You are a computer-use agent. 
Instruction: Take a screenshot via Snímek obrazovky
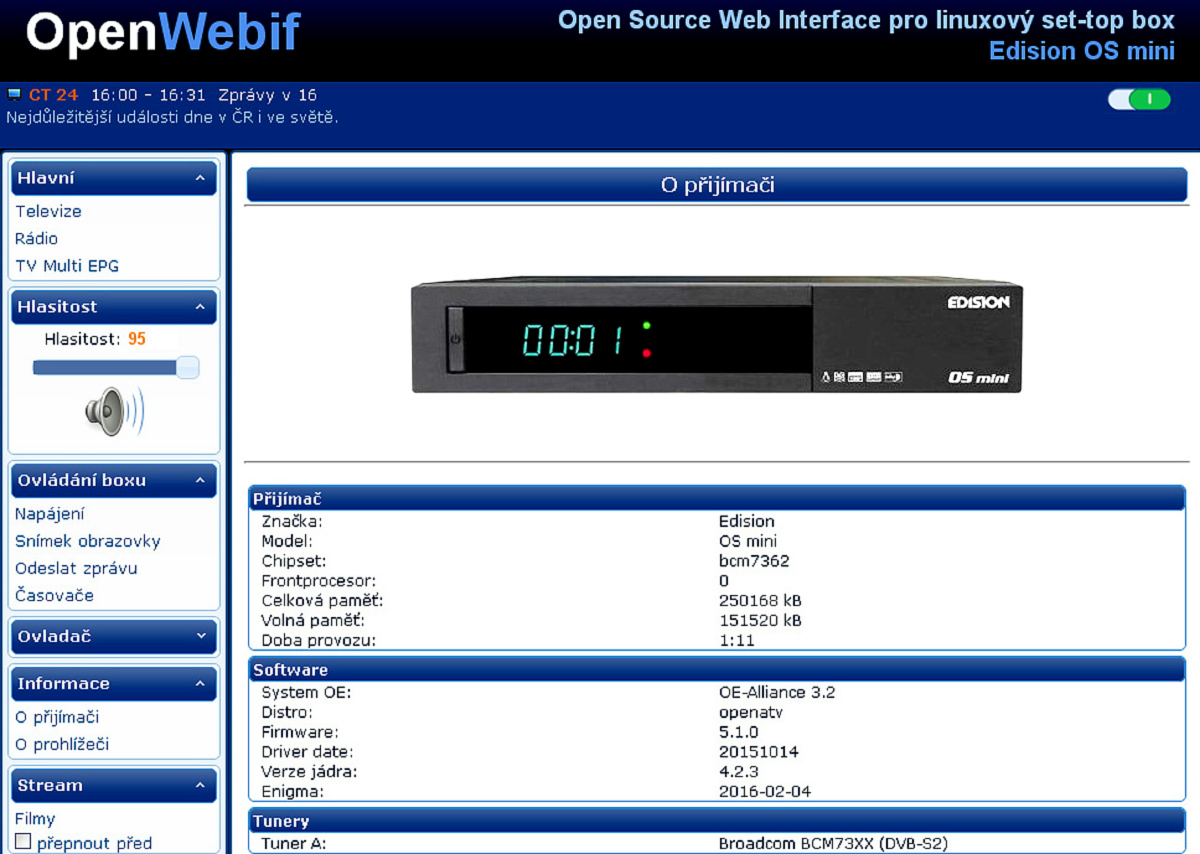[87, 541]
